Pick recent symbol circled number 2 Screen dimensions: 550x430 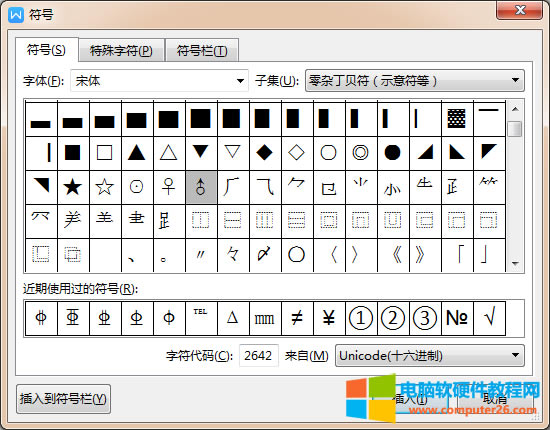[x=393, y=318]
